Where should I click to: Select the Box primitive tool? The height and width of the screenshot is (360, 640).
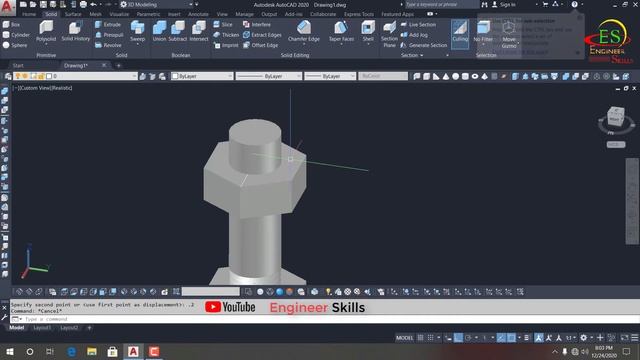(11, 24)
